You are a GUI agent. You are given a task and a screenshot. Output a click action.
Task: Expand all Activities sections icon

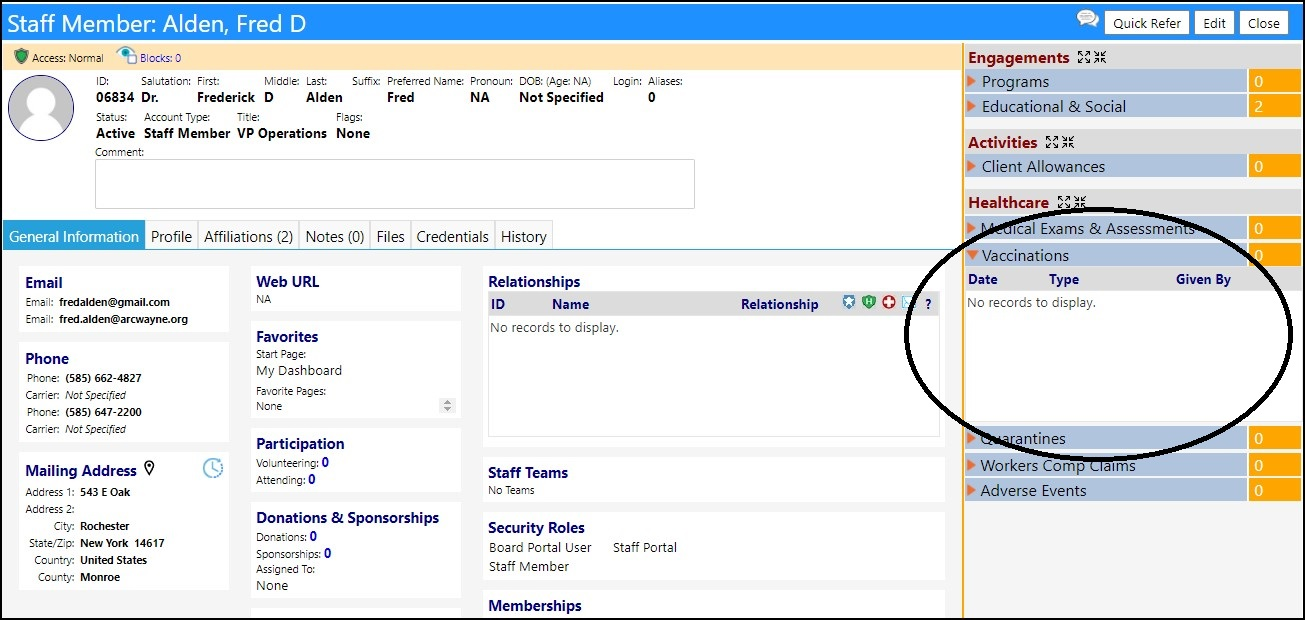click(1052, 142)
